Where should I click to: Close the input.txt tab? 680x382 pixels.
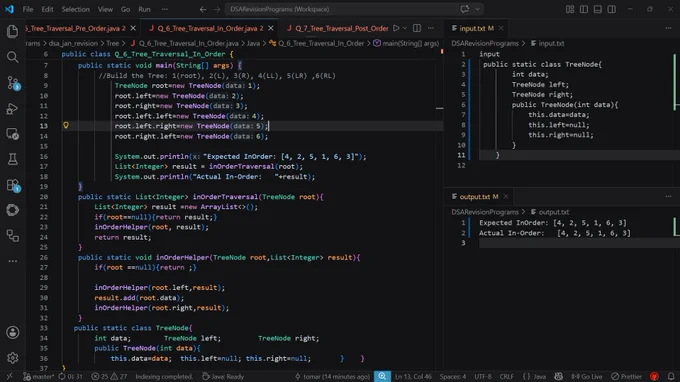(x=501, y=28)
